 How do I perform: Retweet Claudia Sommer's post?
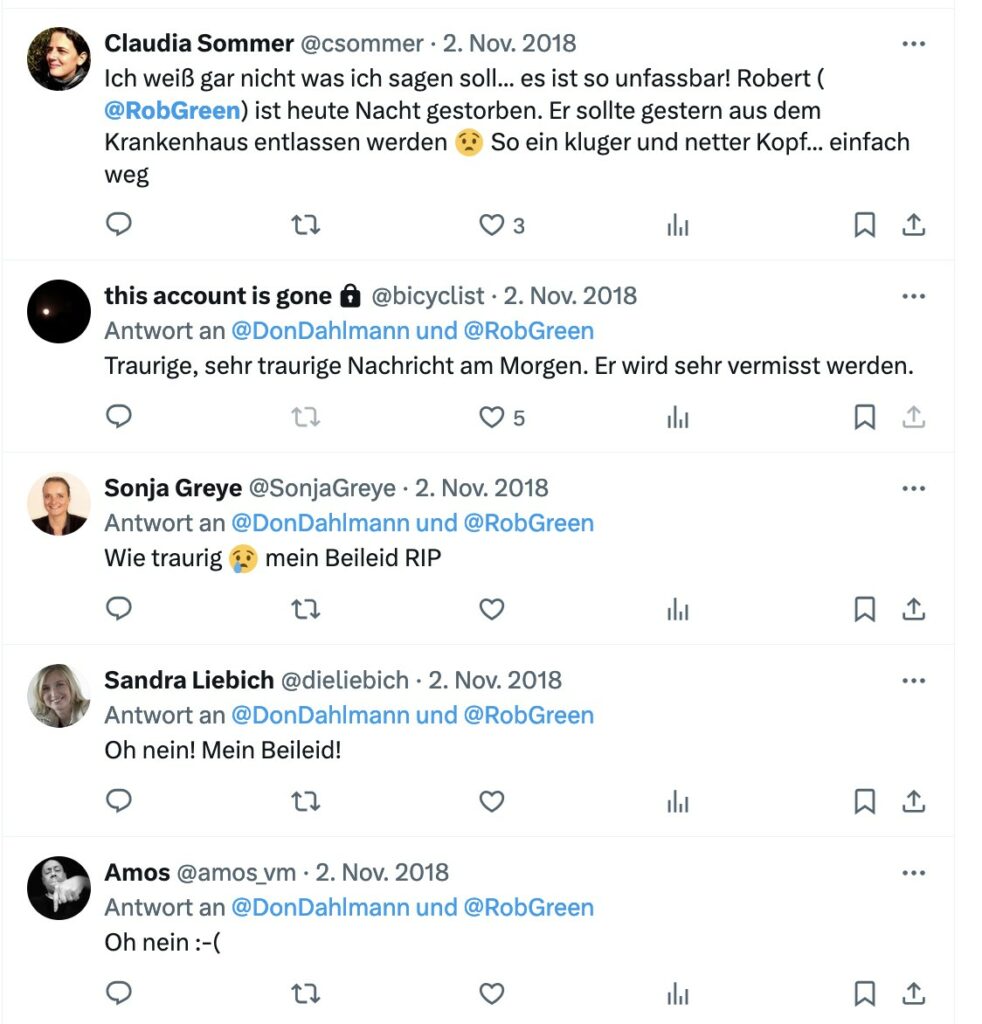[x=305, y=225]
